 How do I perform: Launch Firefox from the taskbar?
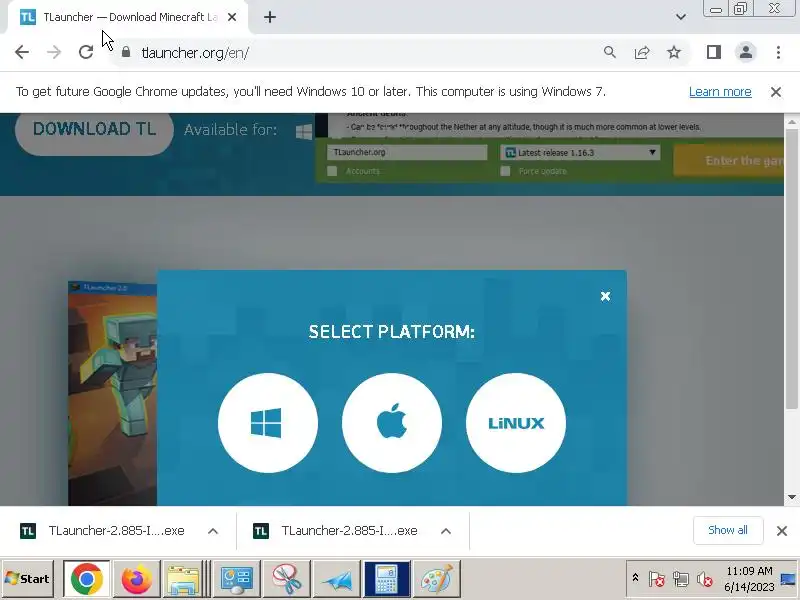click(x=136, y=579)
